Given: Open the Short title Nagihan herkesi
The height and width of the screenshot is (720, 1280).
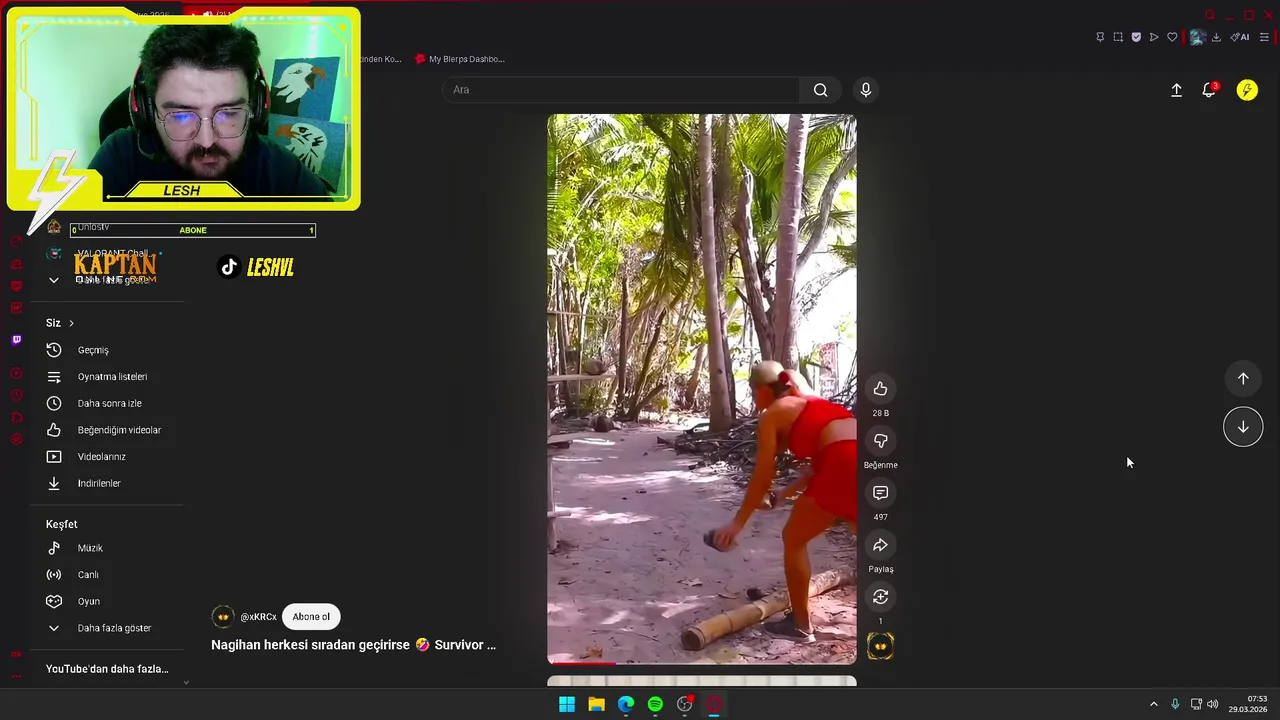Looking at the screenshot, I should coord(353,645).
